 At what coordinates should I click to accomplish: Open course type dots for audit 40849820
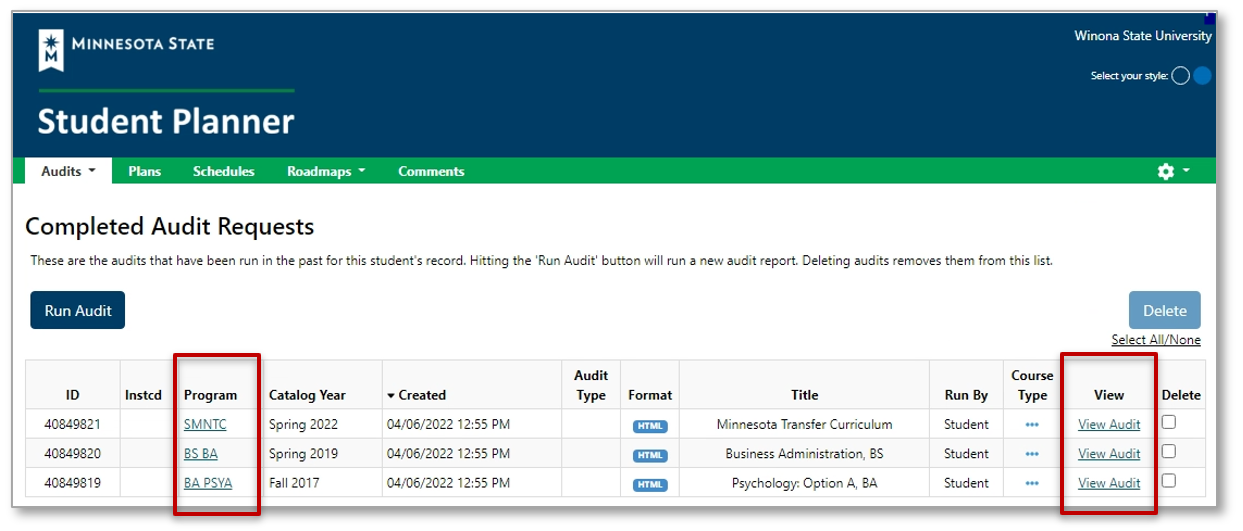(1031, 454)
